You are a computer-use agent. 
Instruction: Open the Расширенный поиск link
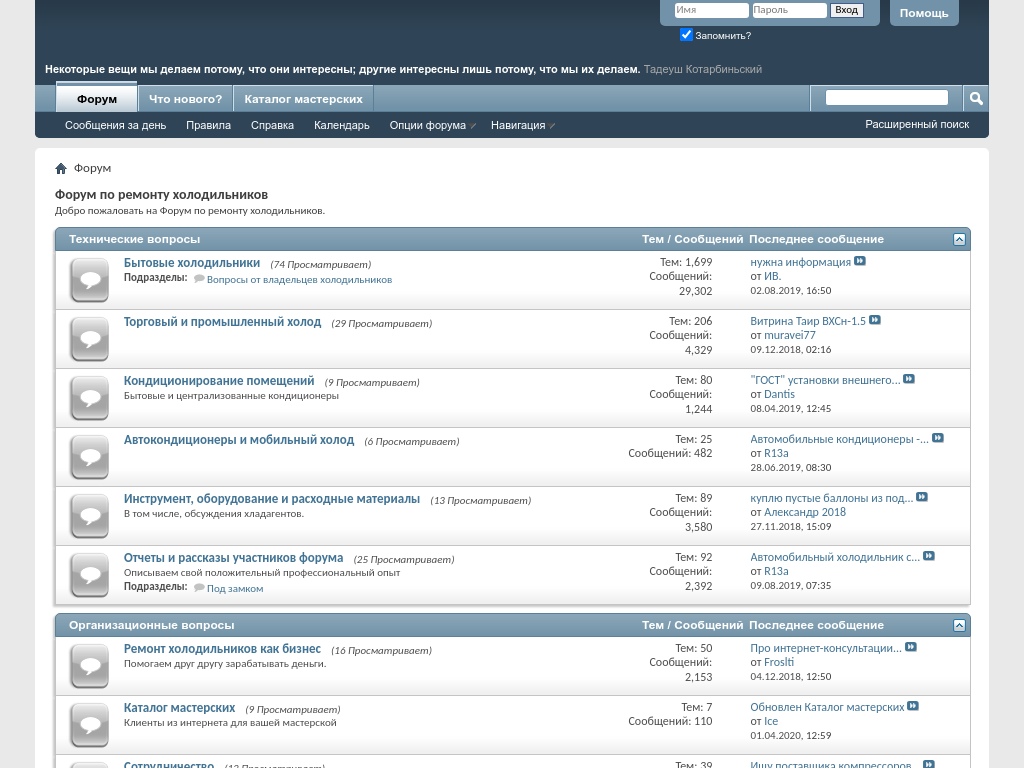917,125
